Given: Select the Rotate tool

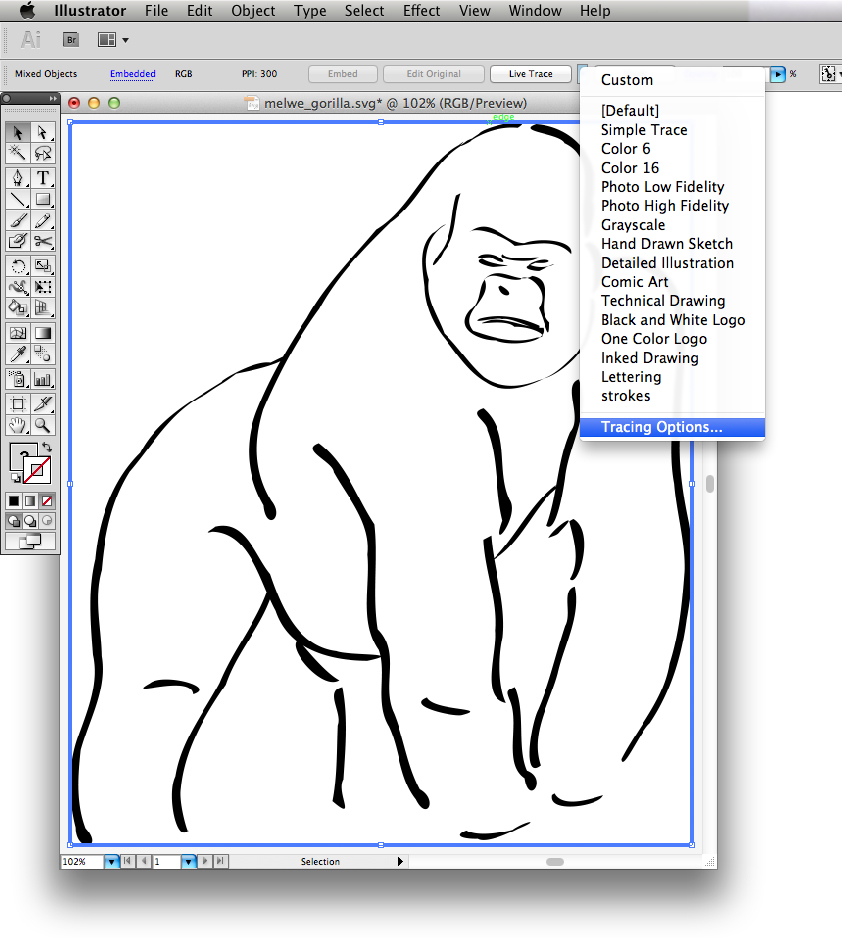Looking at the screenshot, I should point(17,264).
